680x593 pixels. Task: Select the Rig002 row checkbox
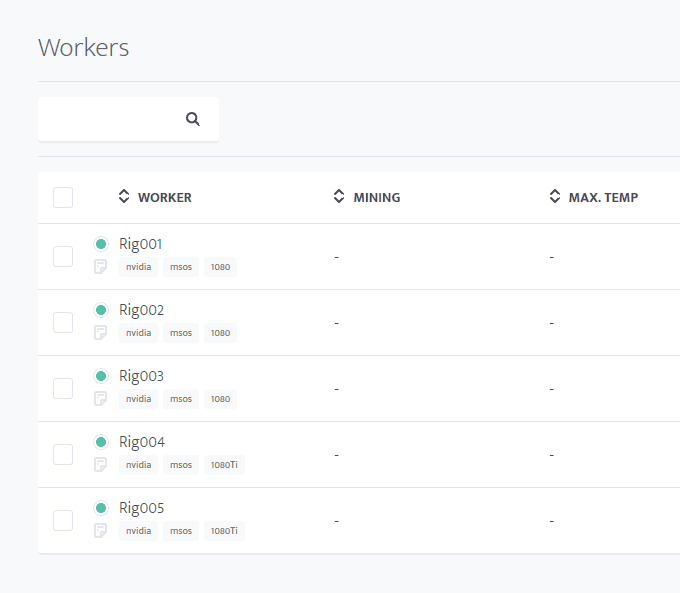click(63, 322)
